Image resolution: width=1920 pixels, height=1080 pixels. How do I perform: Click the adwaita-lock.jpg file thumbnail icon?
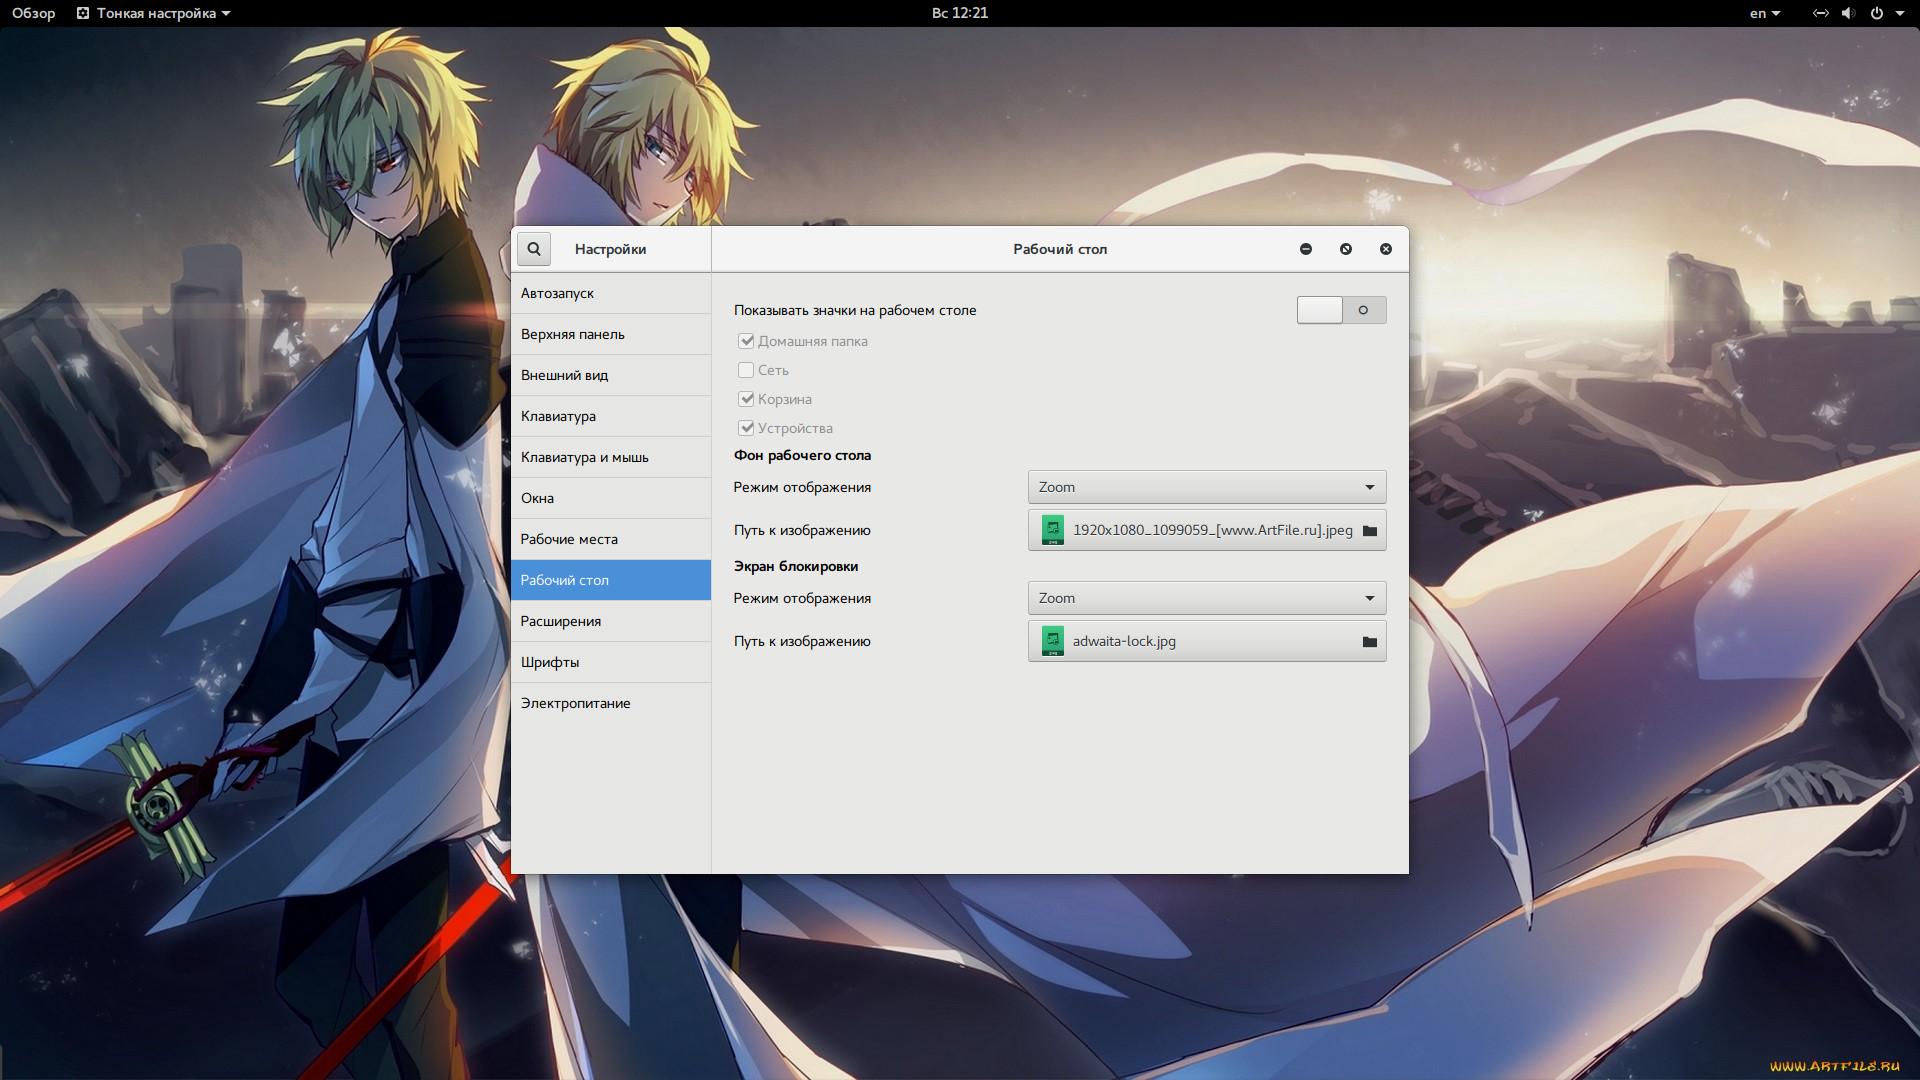pos(1052,641)
